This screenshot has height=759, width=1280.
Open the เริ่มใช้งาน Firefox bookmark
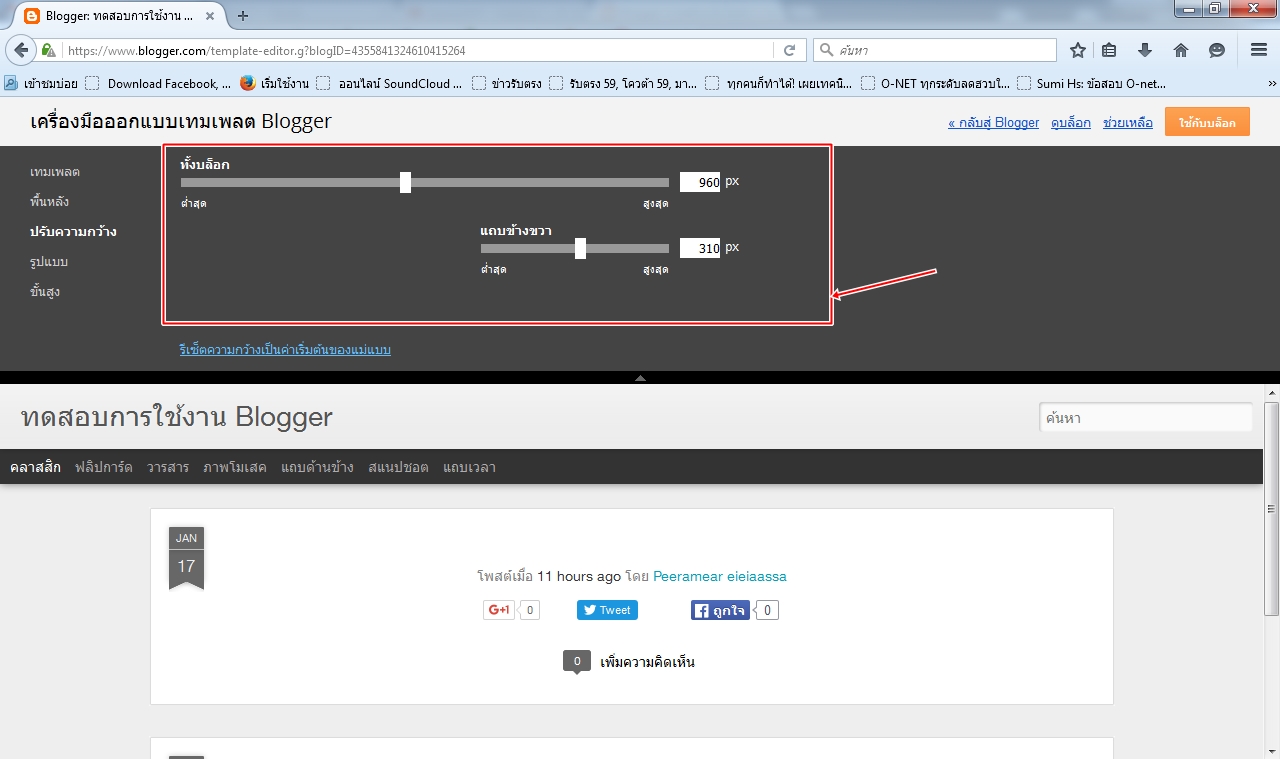(x=275, y=84)
